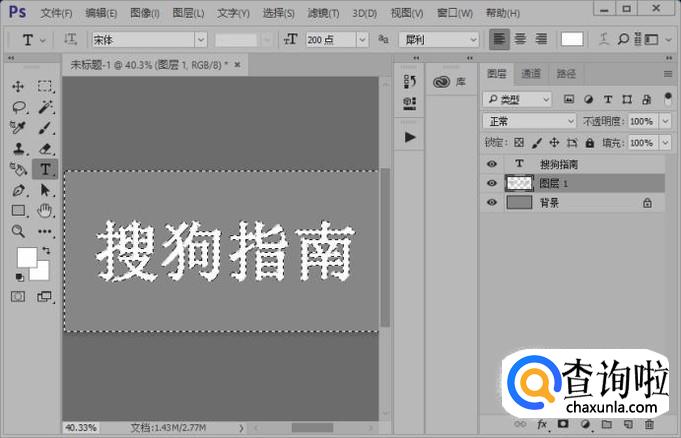Viewport: 681px width, 438px height.
Task: Change screen mode from toolbar
Action: pos(44,297)
